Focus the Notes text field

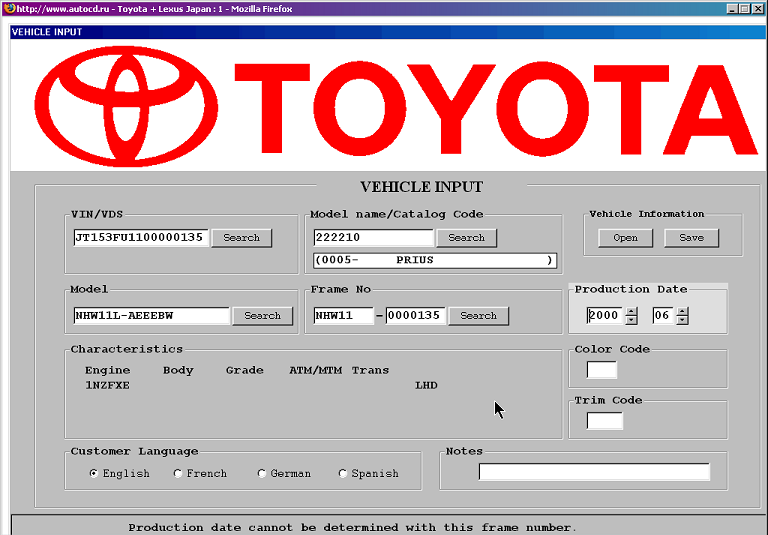coord(594,472)
